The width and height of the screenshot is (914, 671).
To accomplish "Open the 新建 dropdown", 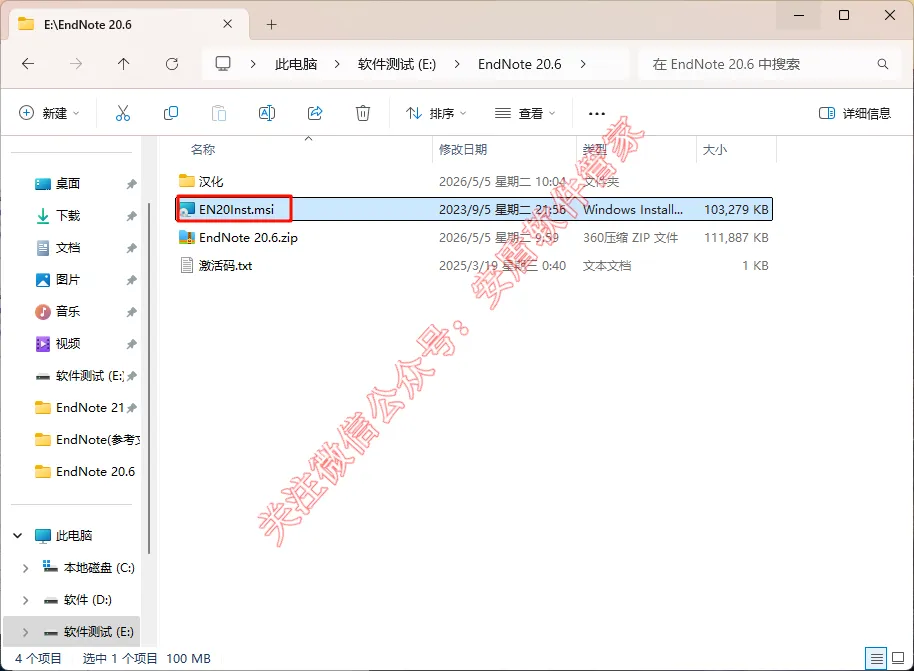I will click(50, 113).
